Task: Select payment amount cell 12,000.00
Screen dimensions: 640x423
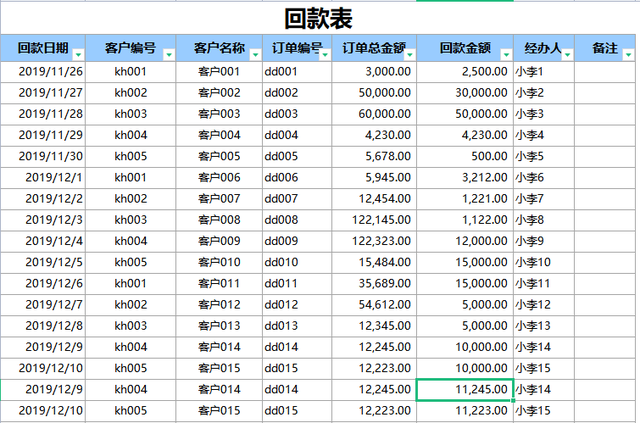Action: [465, 241]
